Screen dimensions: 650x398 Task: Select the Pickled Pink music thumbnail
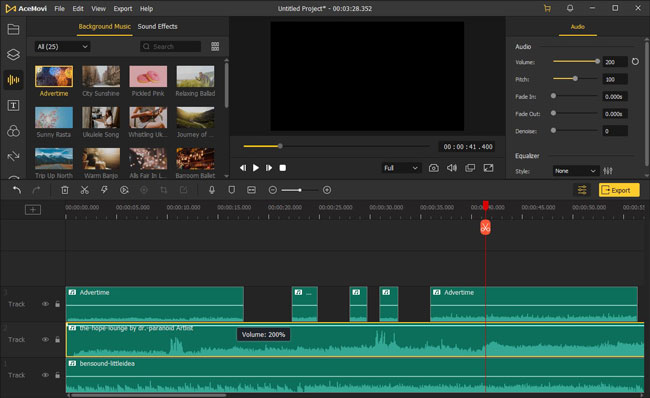[148, 76]
